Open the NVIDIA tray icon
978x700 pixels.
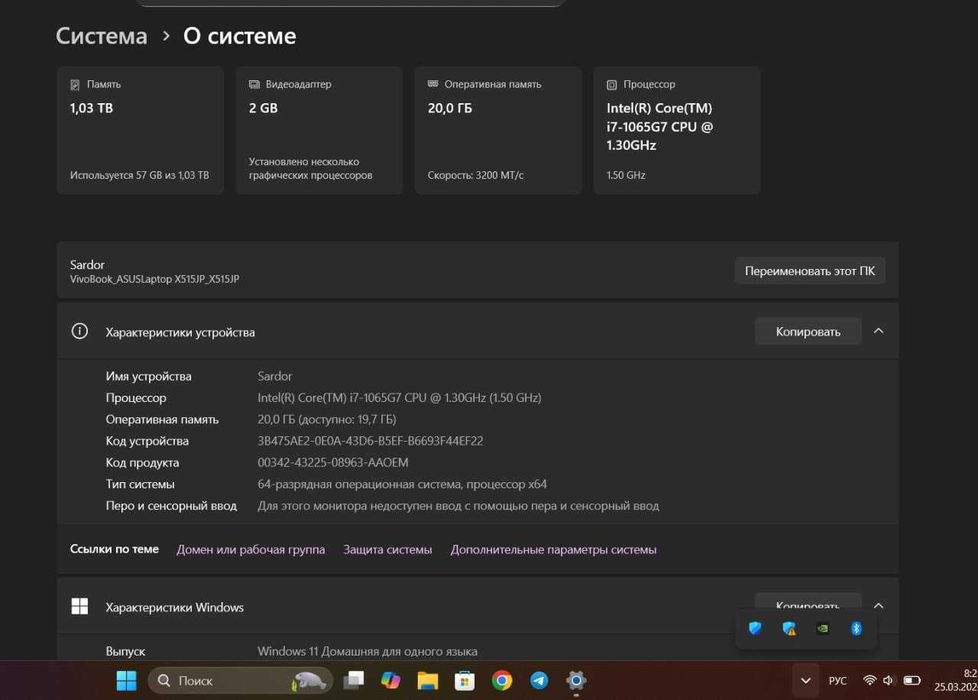823,628
